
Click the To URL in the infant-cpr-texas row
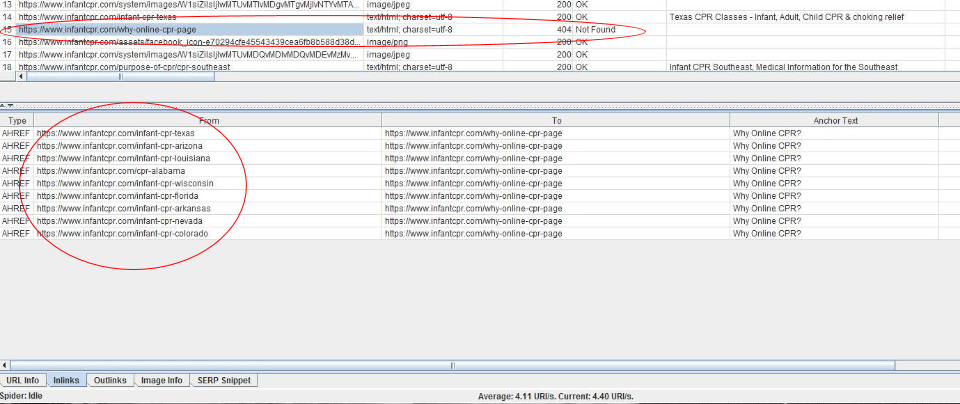pyautogui.click(x=556, y=133)
